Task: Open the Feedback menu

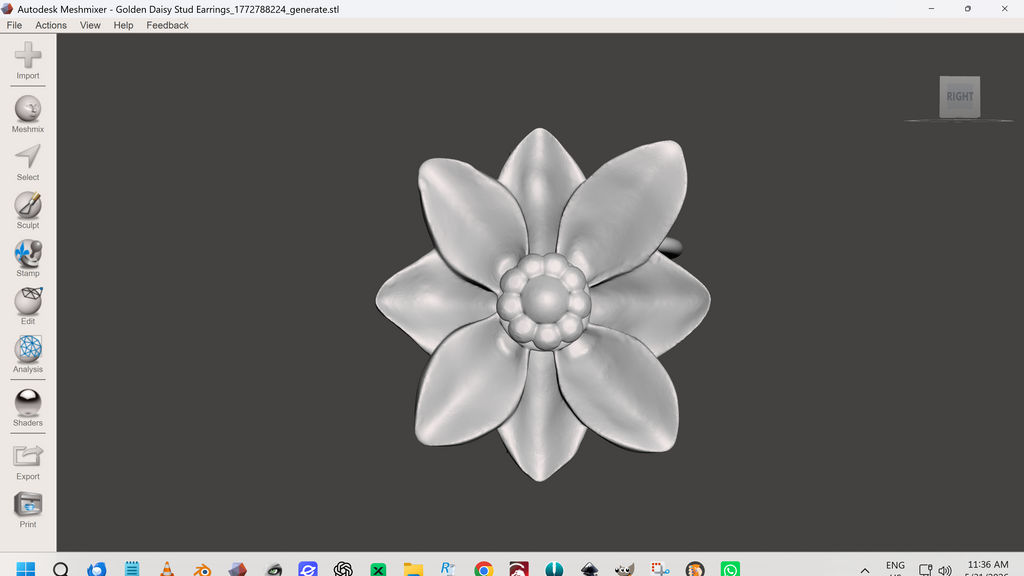Action: point(167,25)
